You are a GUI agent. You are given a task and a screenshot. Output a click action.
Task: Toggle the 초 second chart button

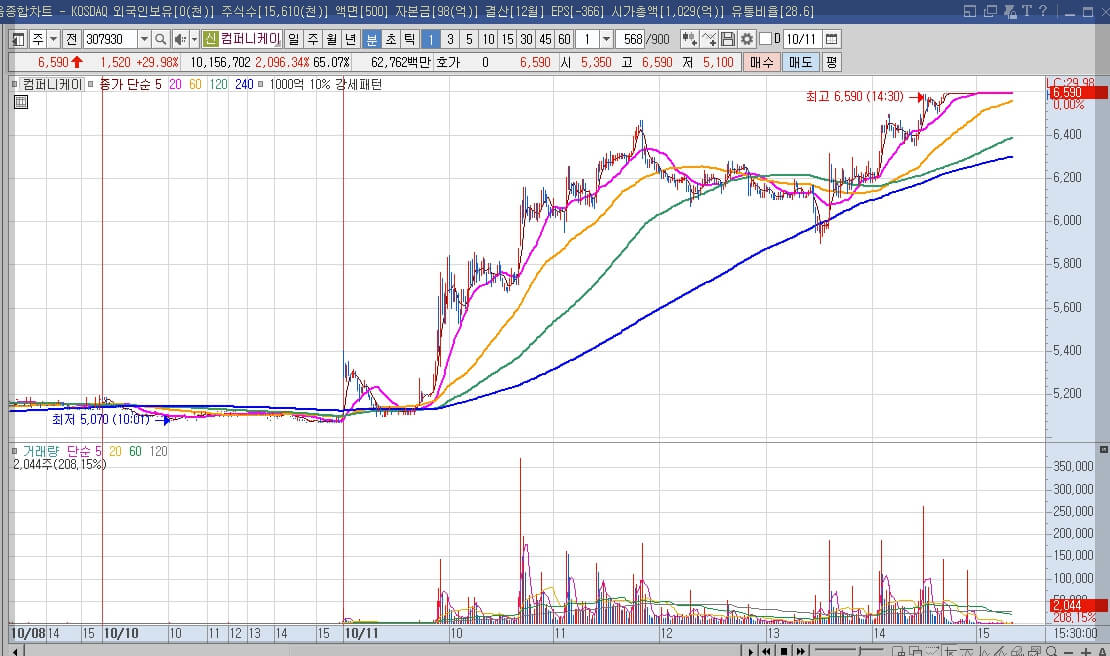391,39
